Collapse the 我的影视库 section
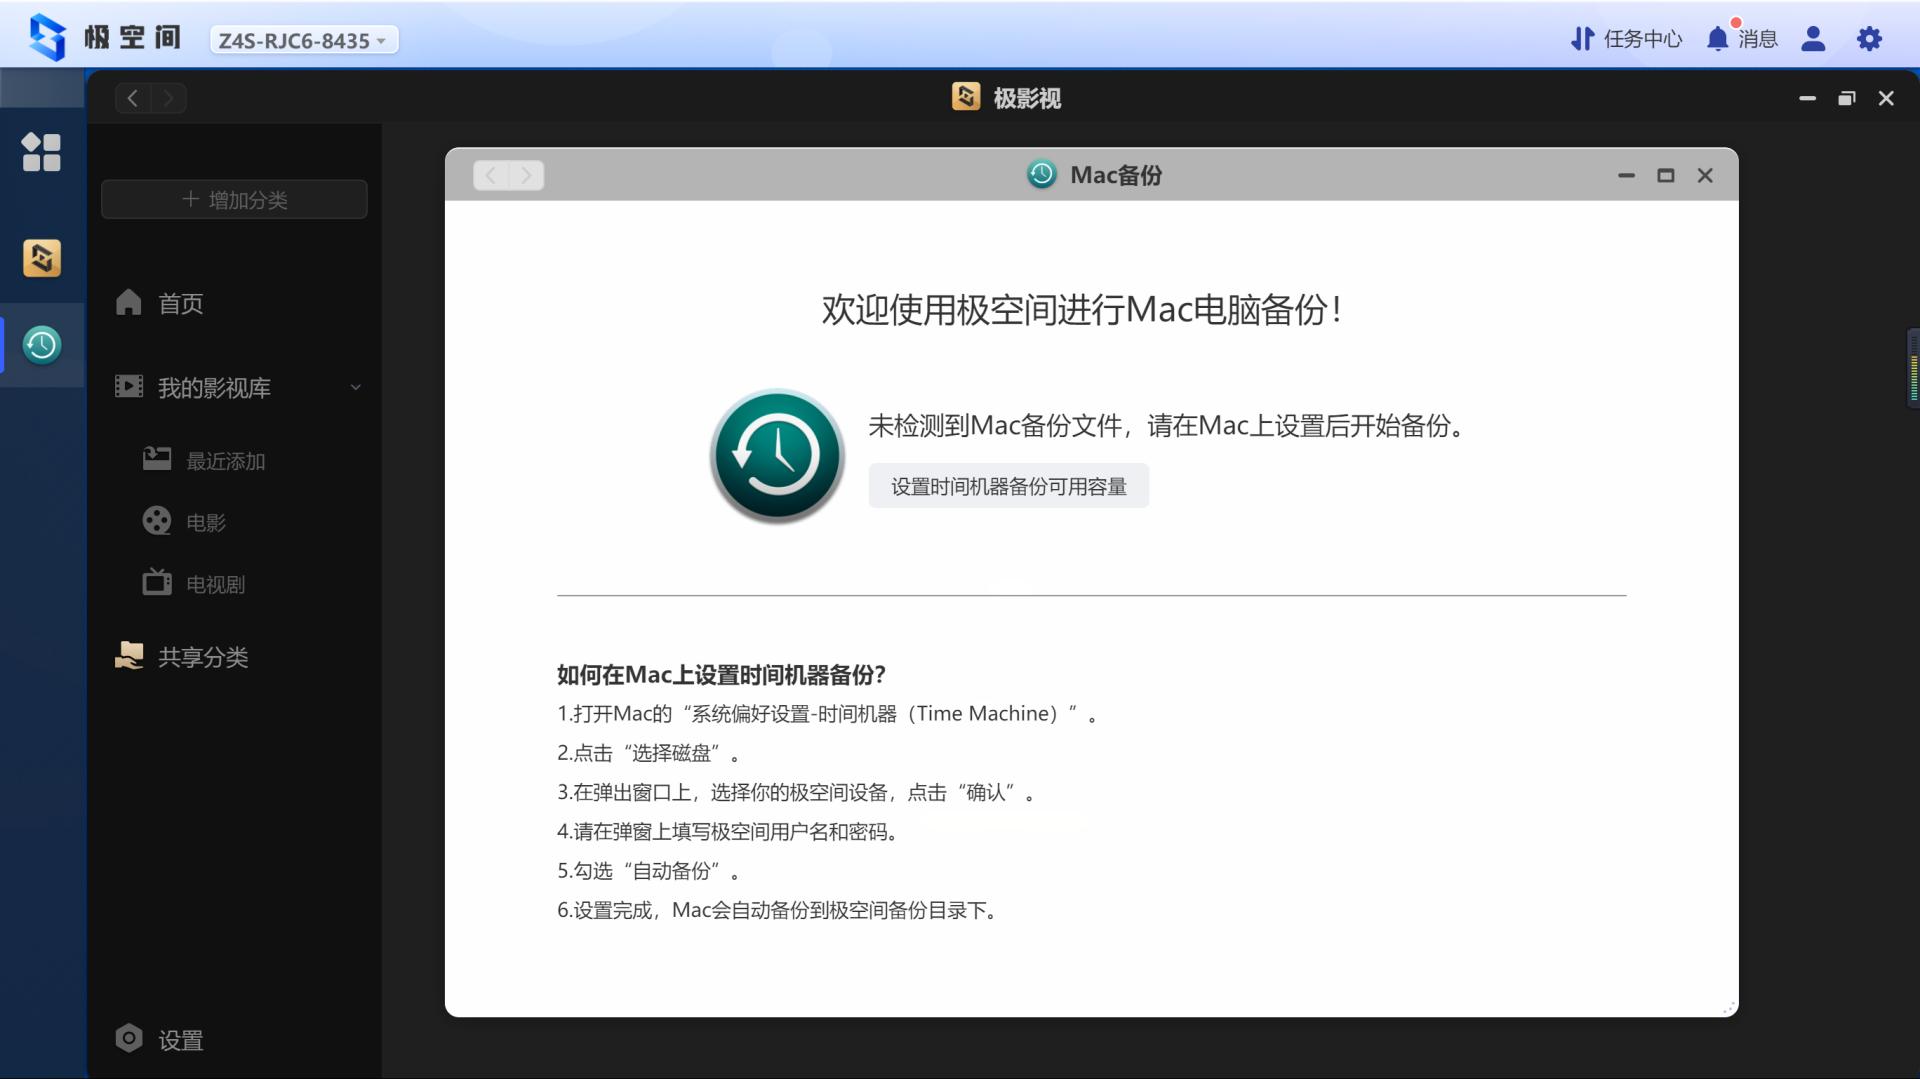Viewport: 1920px width, 1079px height. 356,387
